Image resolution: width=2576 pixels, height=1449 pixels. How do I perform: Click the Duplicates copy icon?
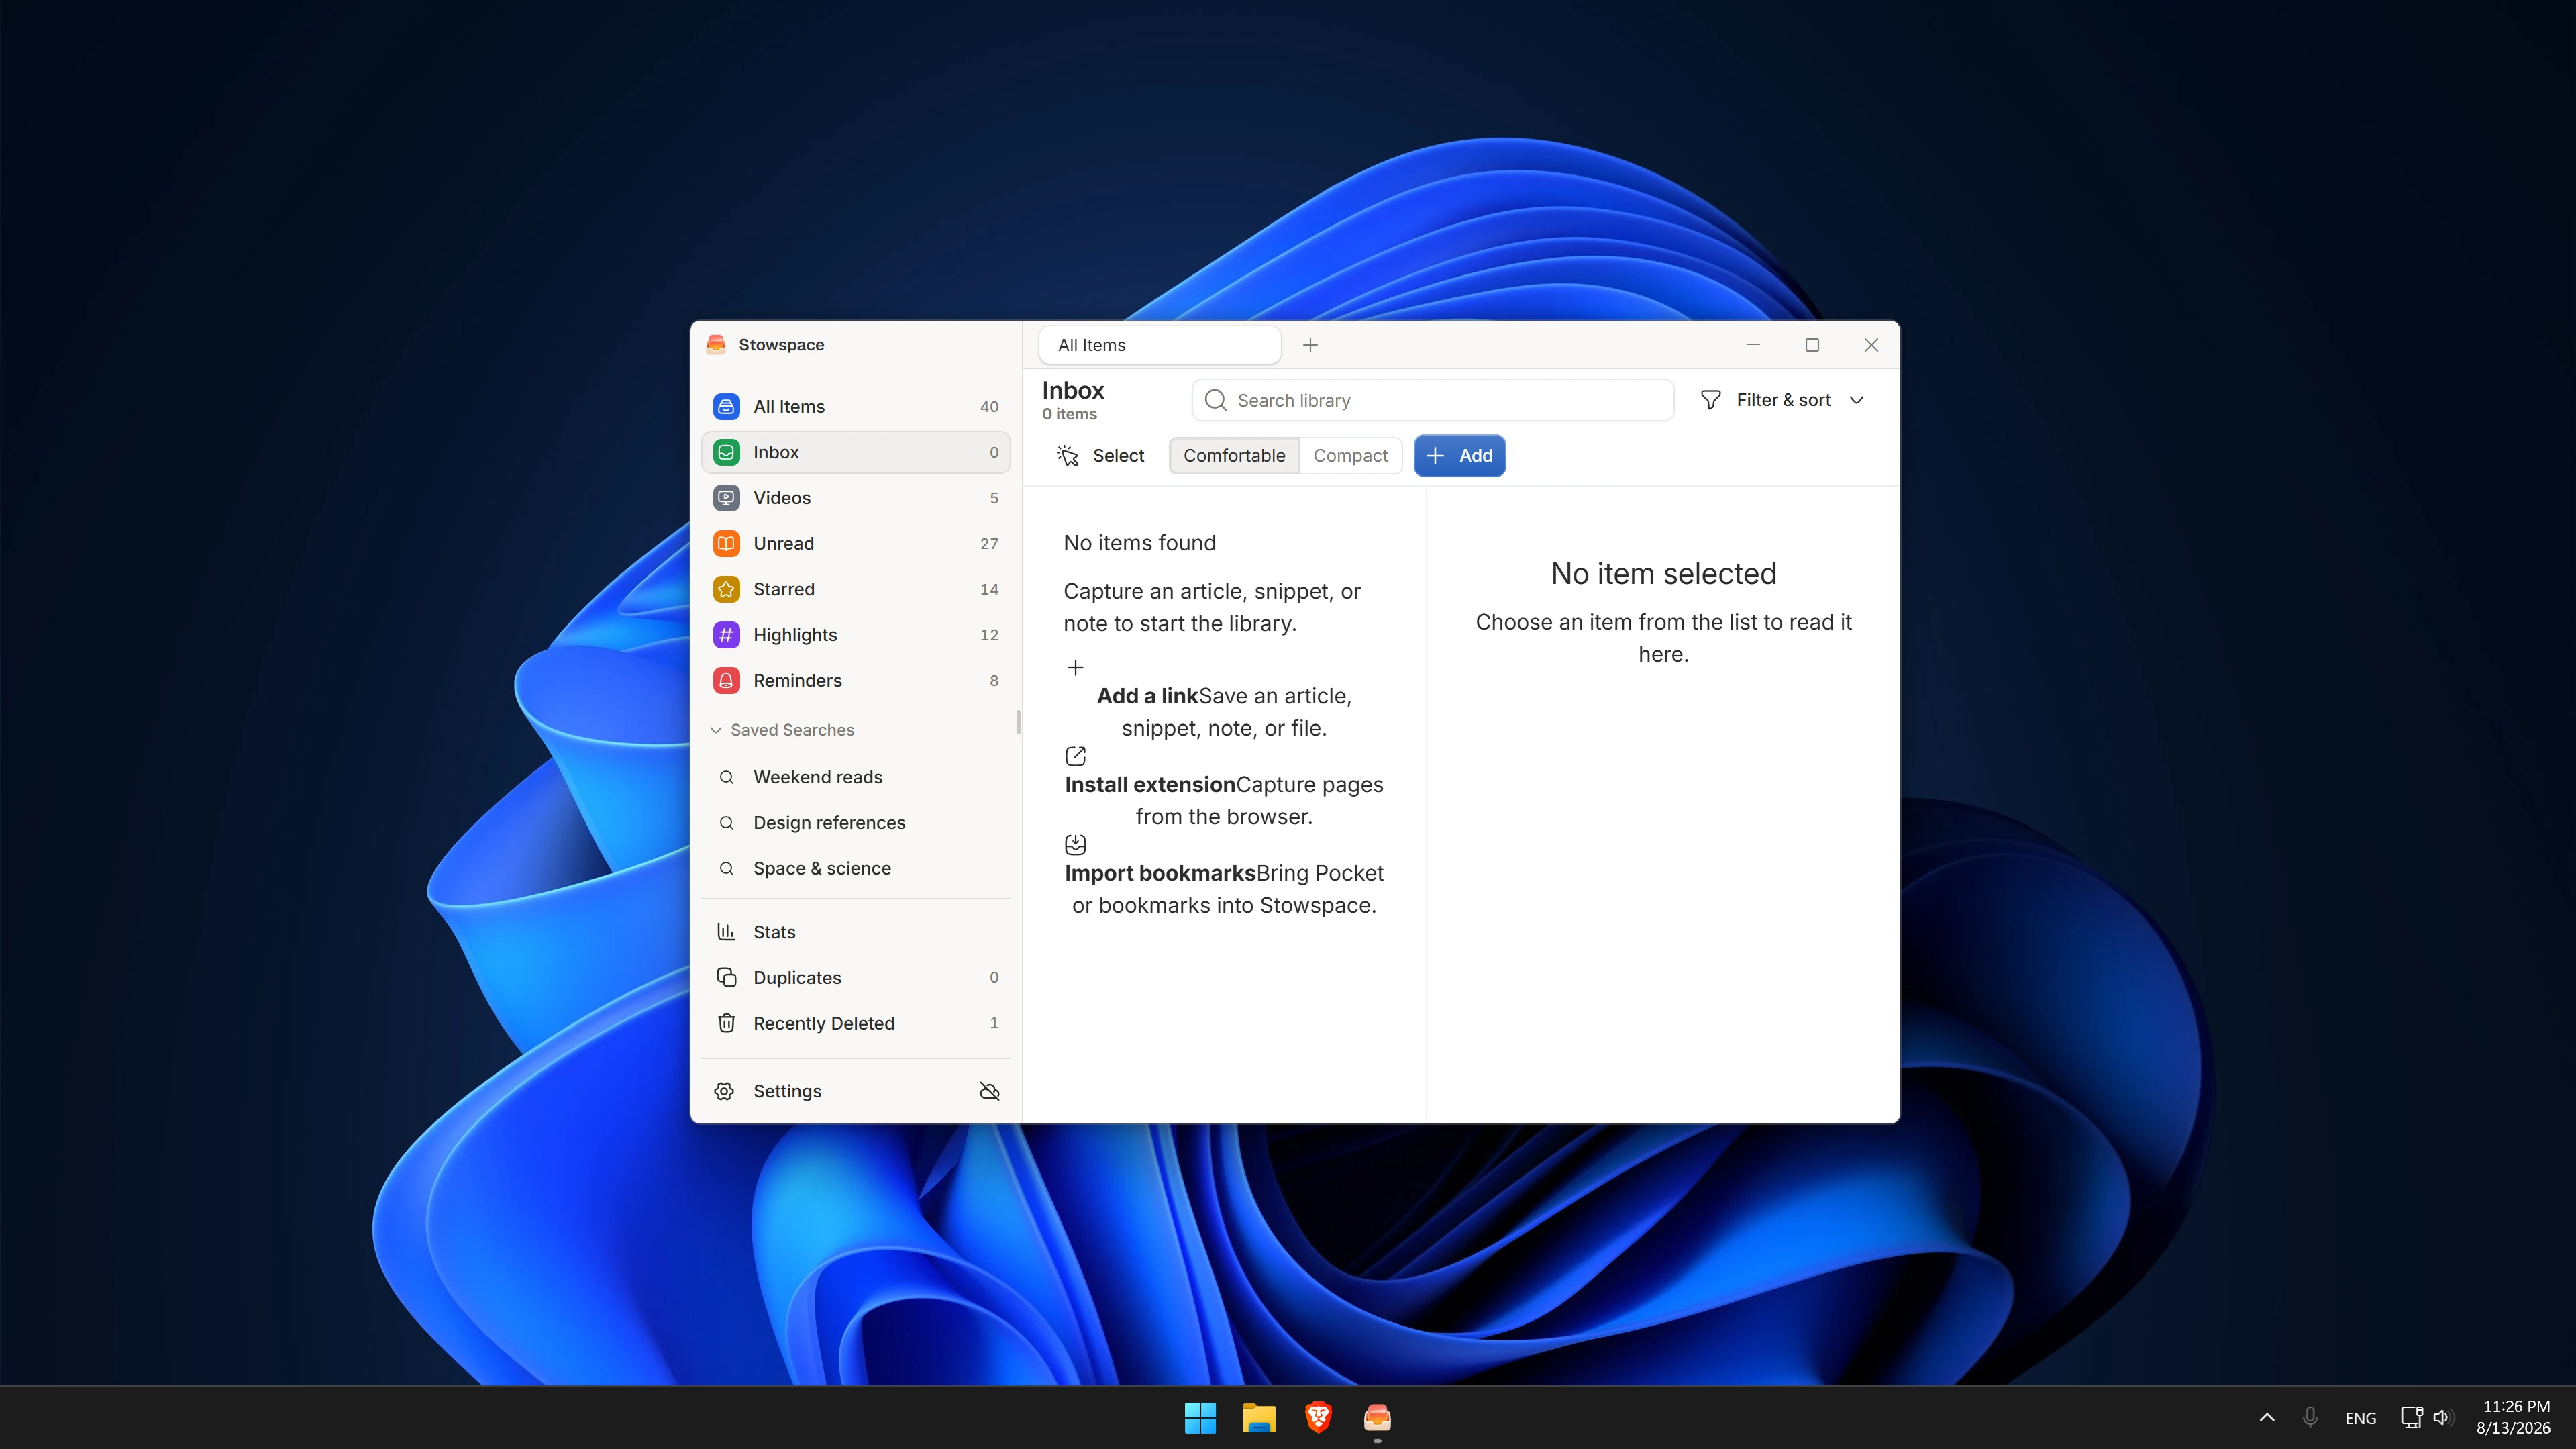pos(726,977)
